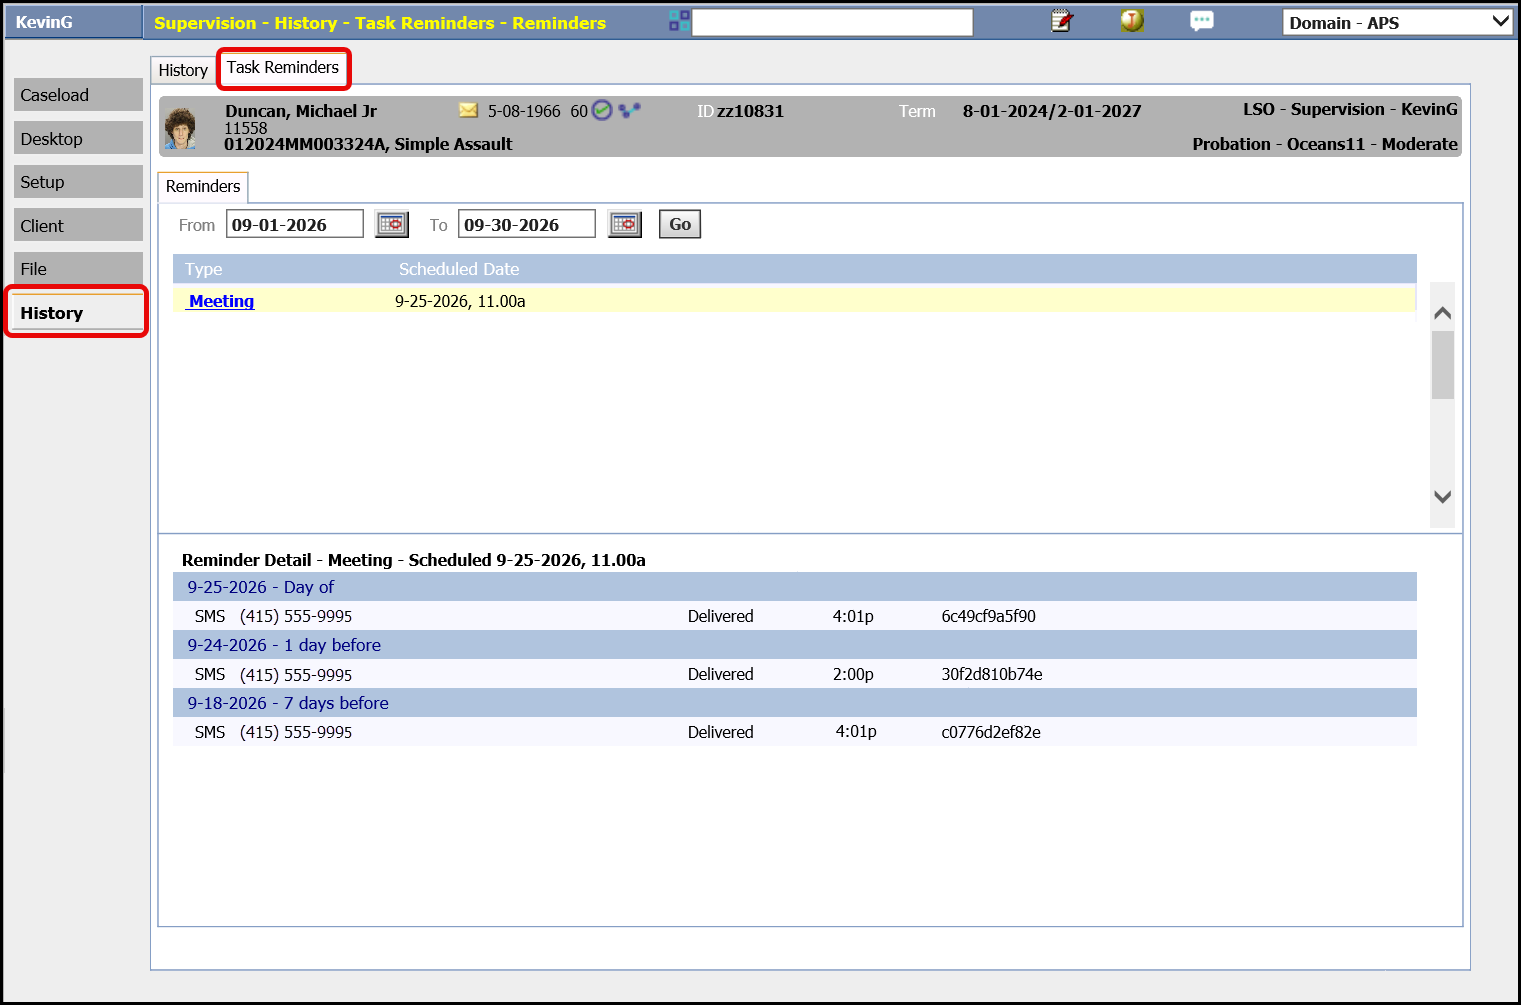Open the Meeting reminder link

[x=221, y=301]
